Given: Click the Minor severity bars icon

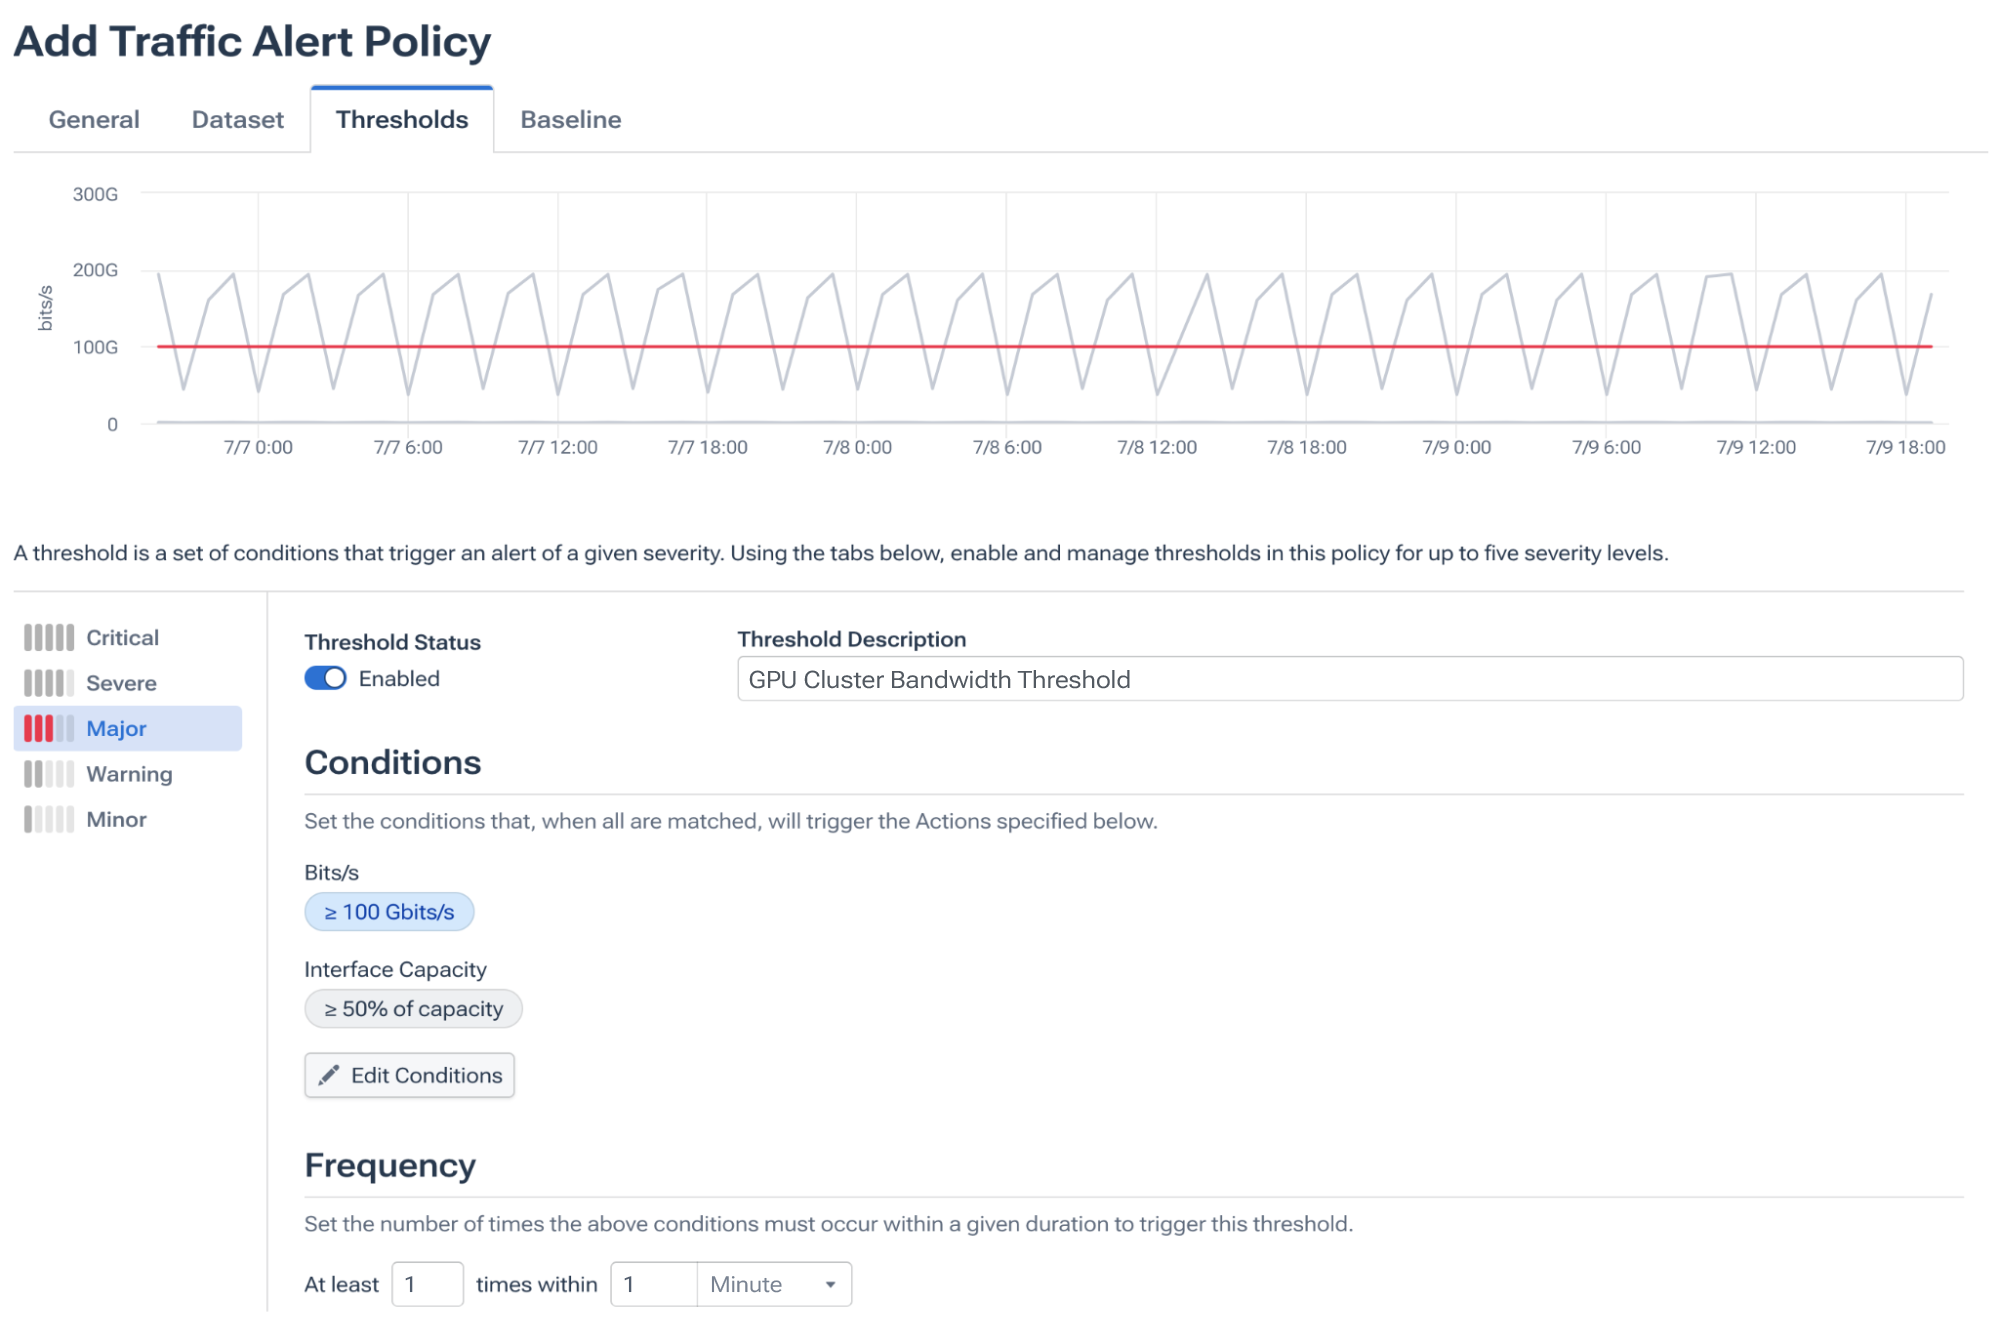Looking at the screenshot, I should [x=49, y=820].
